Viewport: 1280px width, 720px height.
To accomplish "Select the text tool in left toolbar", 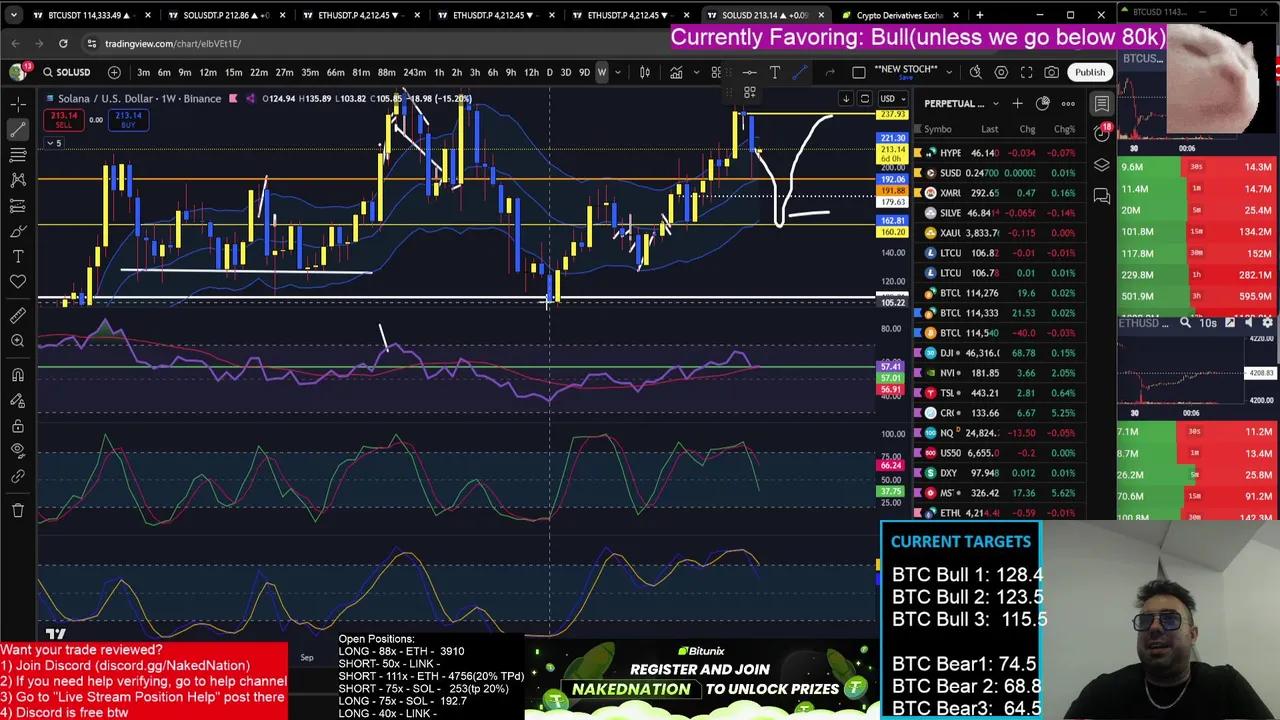I will point(18,257).
